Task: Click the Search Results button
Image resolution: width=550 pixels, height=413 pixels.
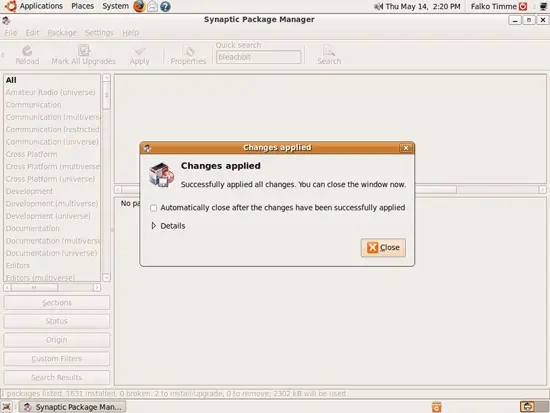Action: click(56, 377)
